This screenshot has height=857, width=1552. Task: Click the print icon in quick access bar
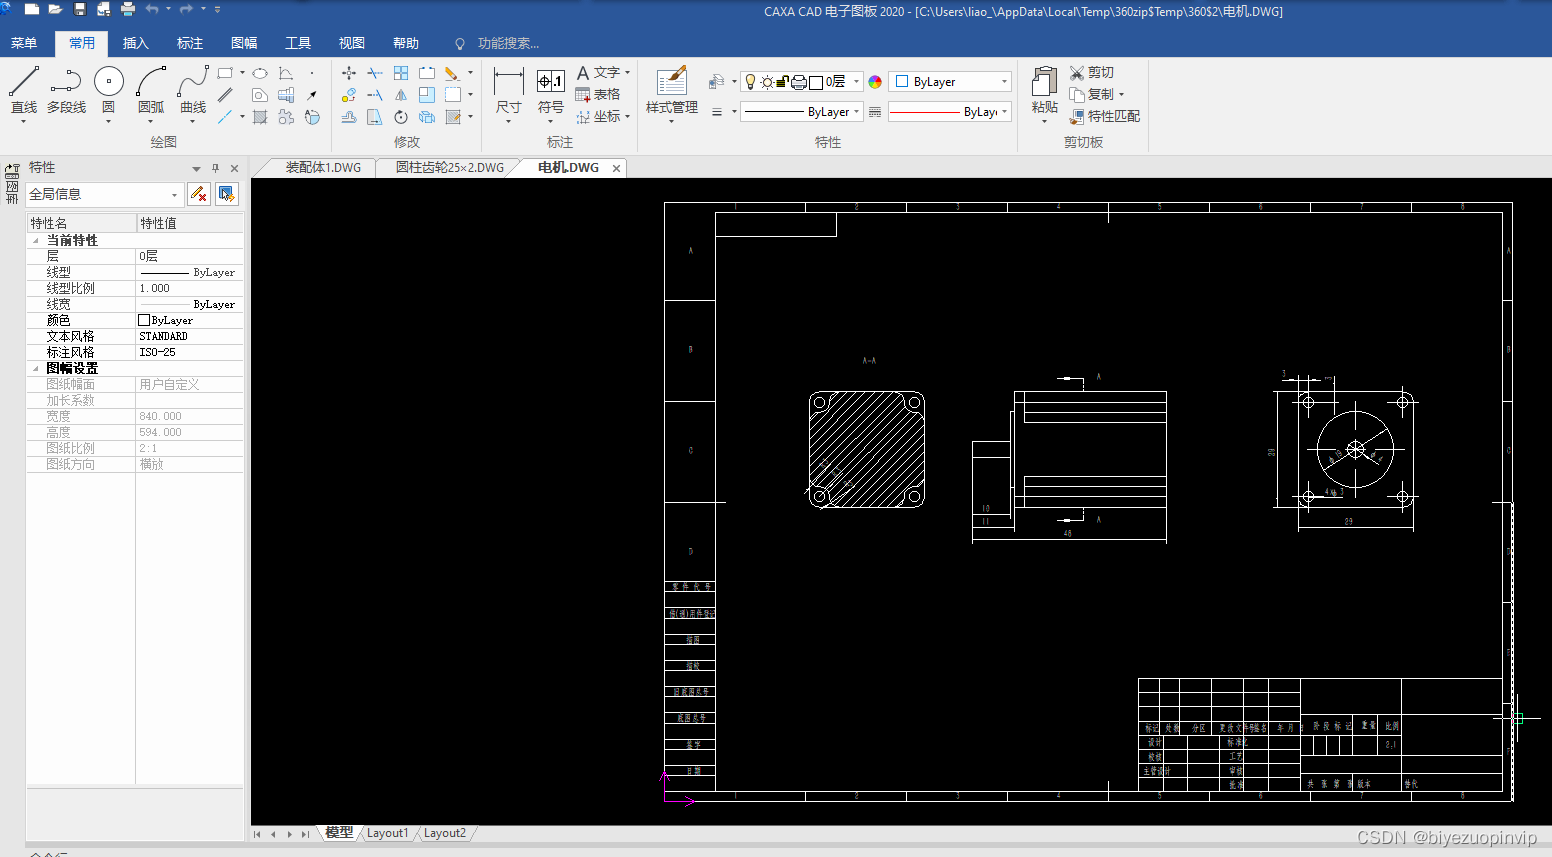click(128, 9)
